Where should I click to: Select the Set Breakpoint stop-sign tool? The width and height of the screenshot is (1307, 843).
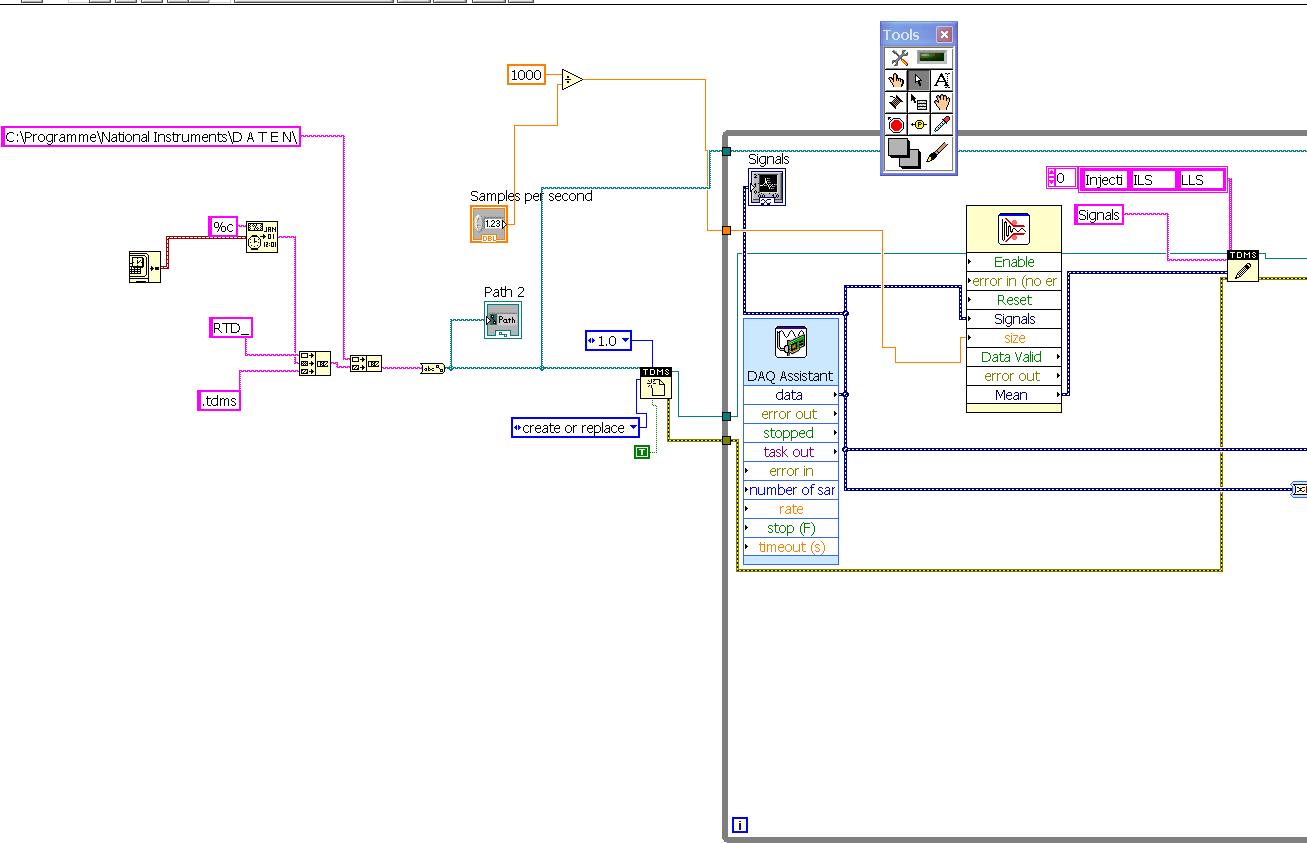[896, 124]
